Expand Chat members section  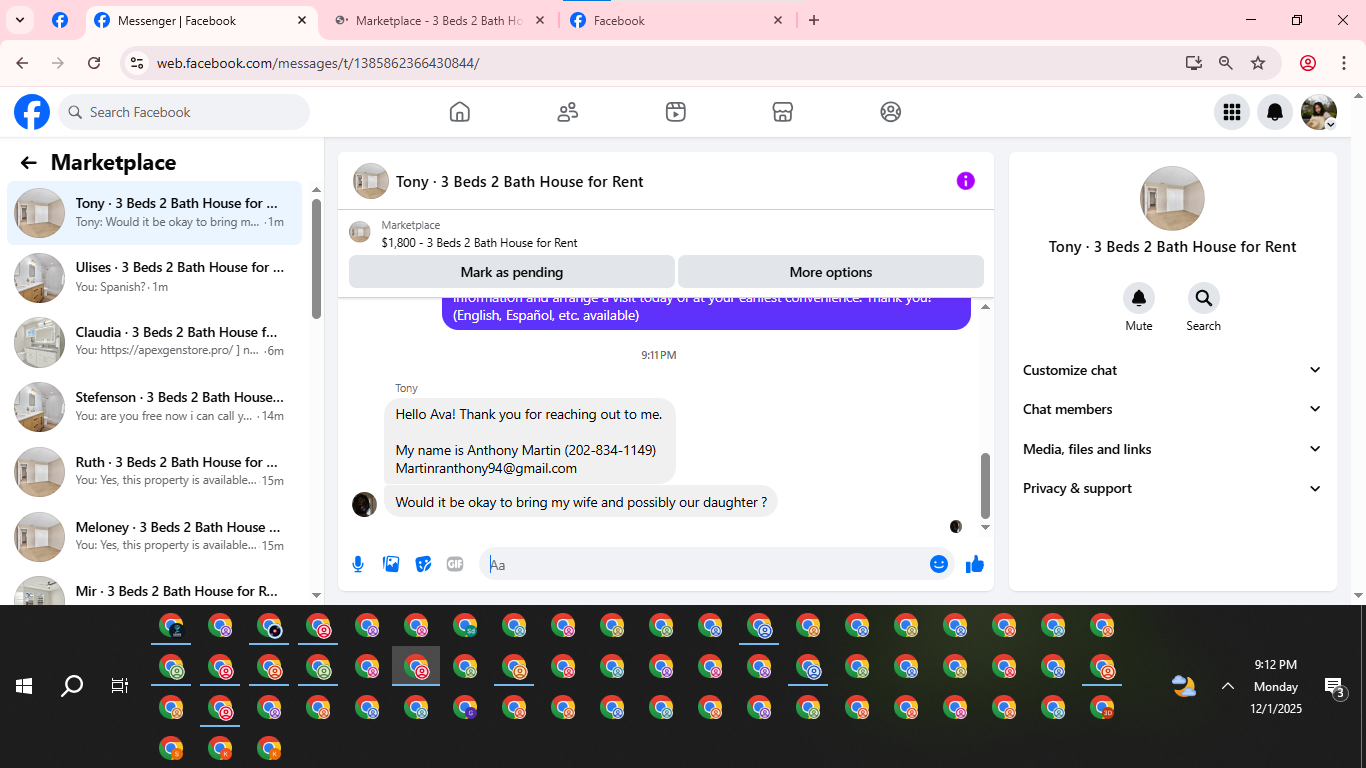(x=1172, y=409)
